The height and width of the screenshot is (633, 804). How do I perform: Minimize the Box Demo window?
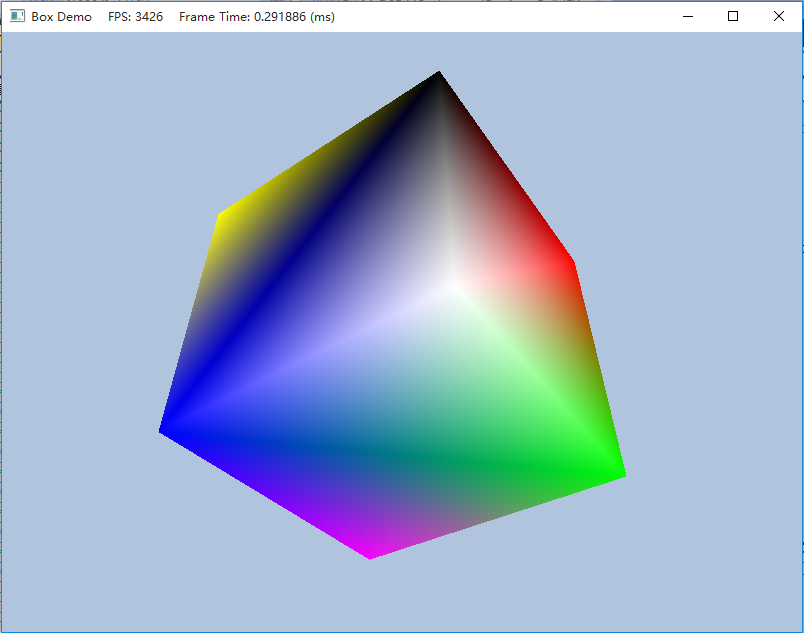[x=688, y=16]
